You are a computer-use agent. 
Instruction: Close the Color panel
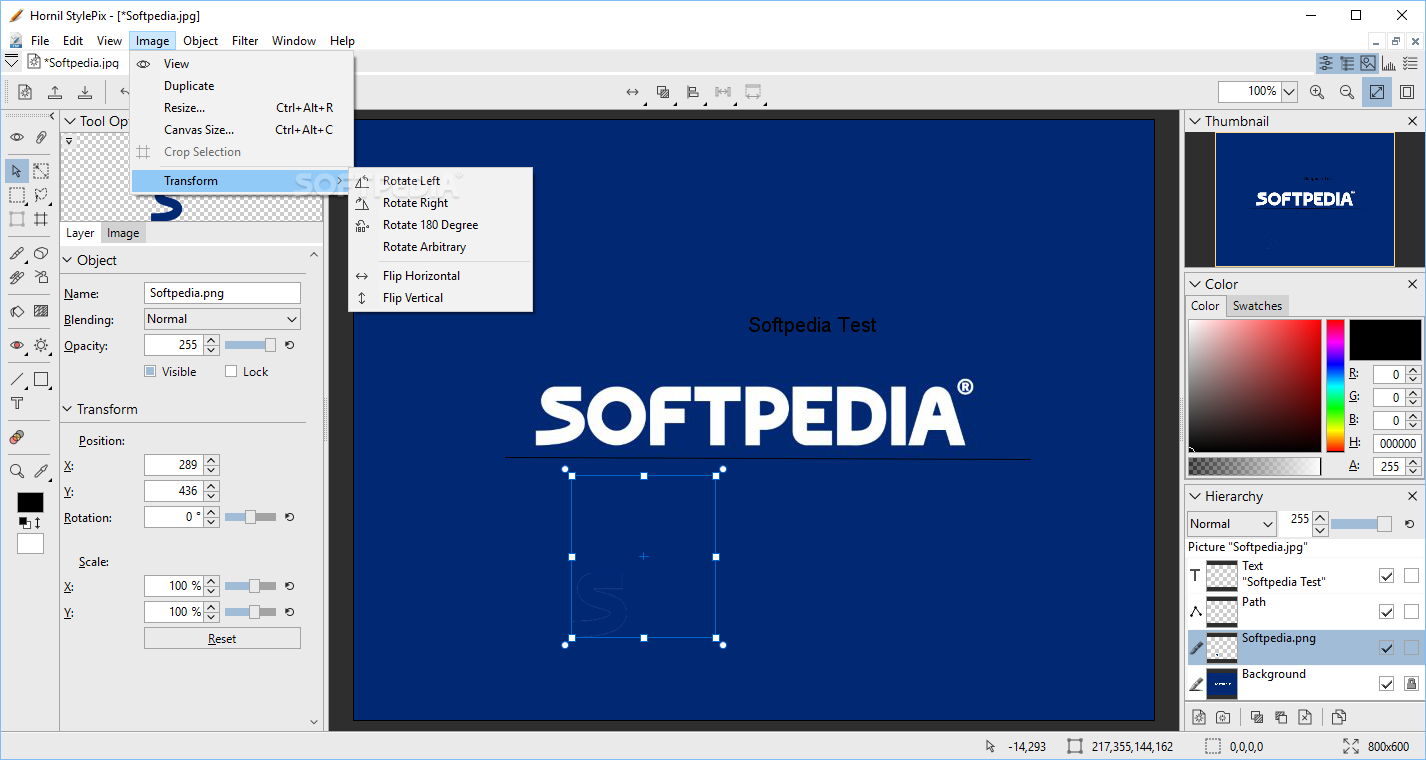tap(1412, 284)
